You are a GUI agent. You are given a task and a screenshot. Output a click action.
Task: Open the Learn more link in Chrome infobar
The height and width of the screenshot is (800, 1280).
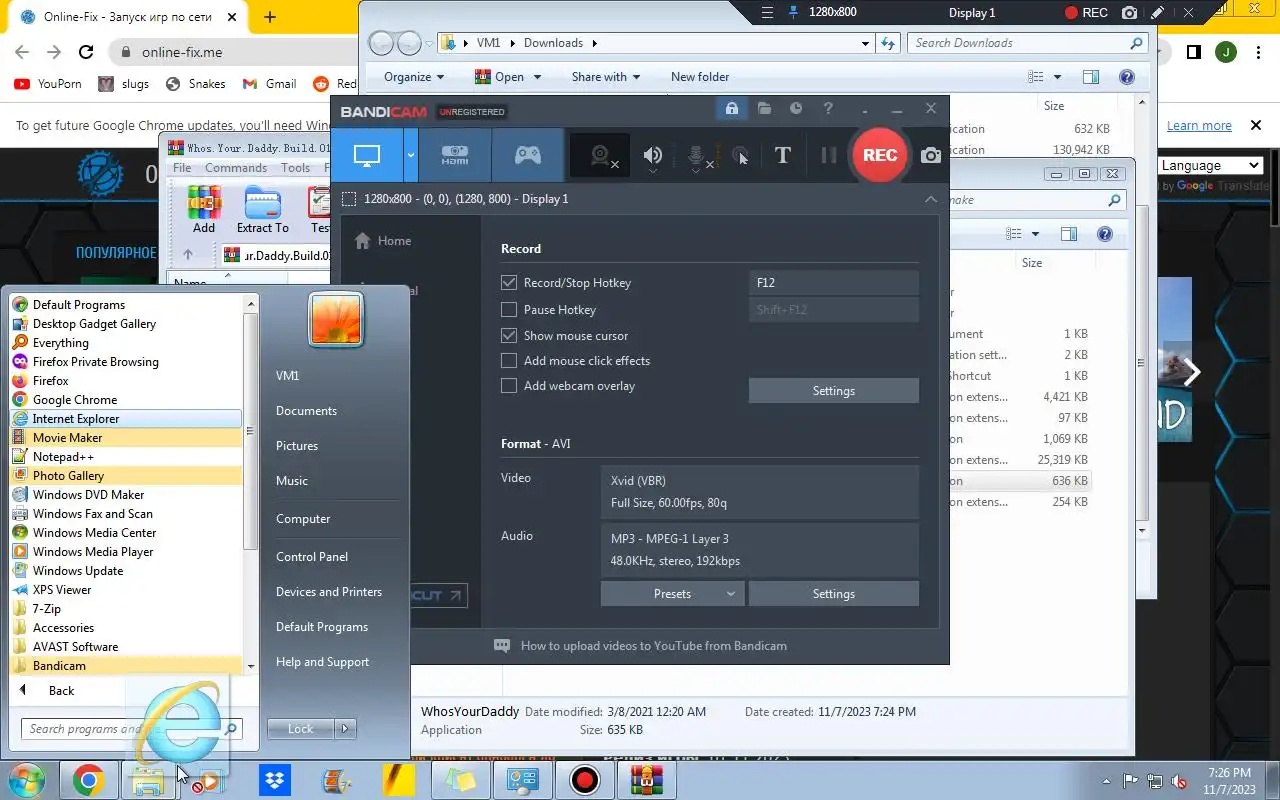click(x=1199, y=126)
